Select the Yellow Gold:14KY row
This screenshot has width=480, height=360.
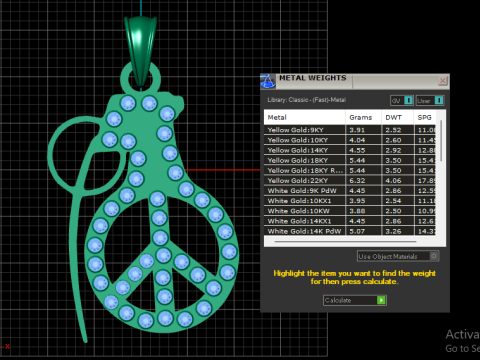pos(350,150)
